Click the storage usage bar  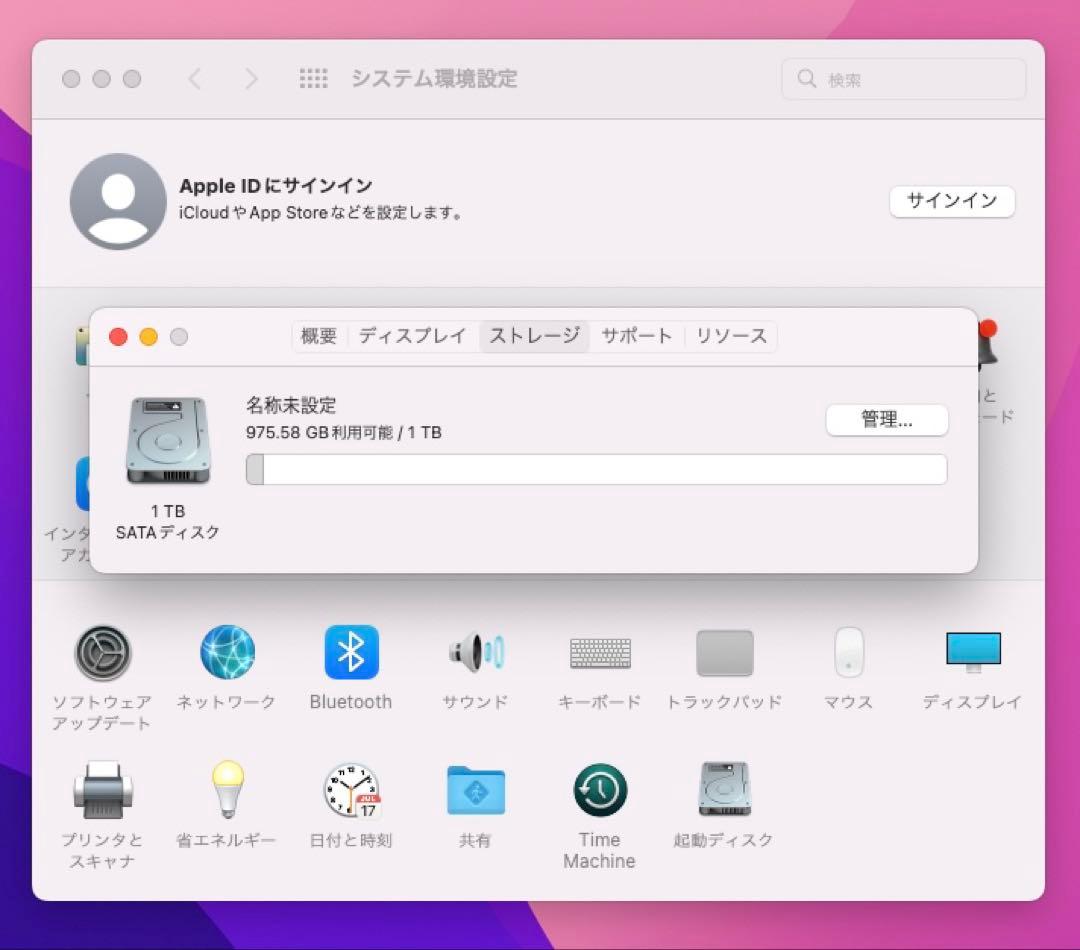click(x=597, y=469)
